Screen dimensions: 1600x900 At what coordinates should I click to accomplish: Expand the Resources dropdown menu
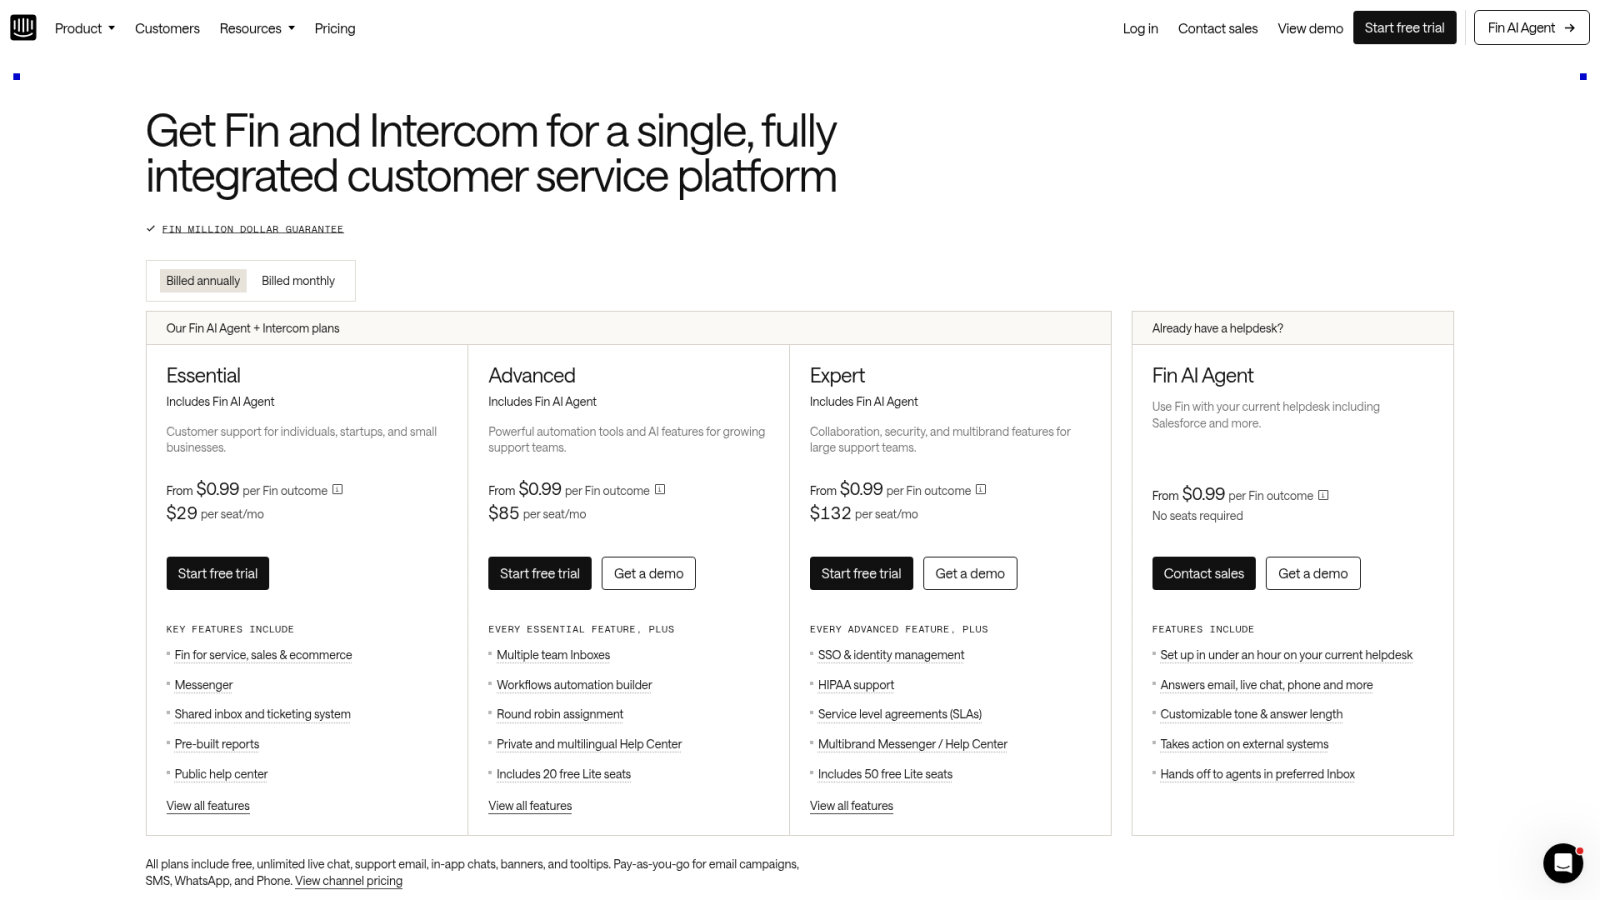tap(257, 28)
